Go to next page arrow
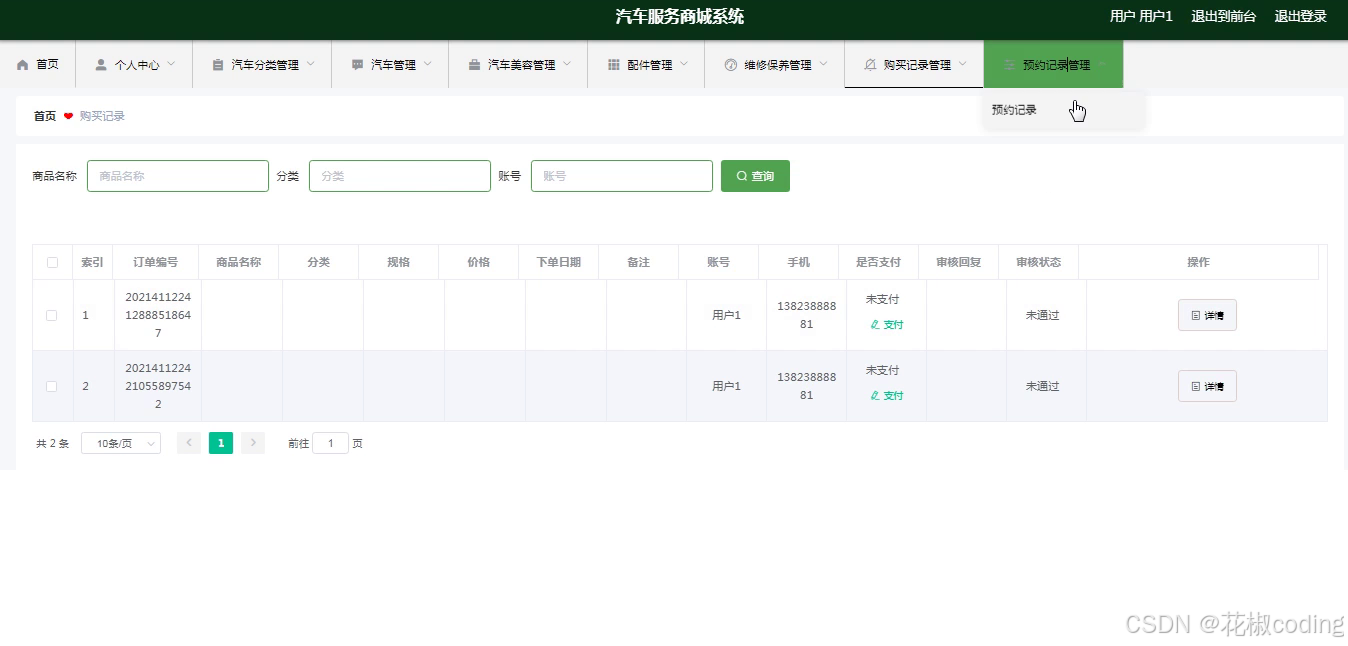 coord(253,443)
